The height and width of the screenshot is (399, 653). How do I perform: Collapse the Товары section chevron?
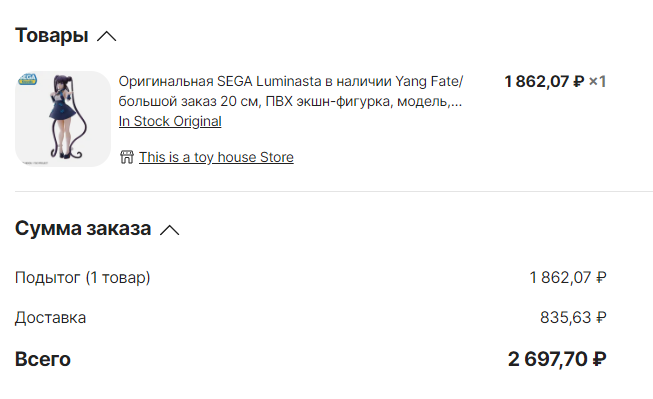pyautogui.click(x=107, y=36)
